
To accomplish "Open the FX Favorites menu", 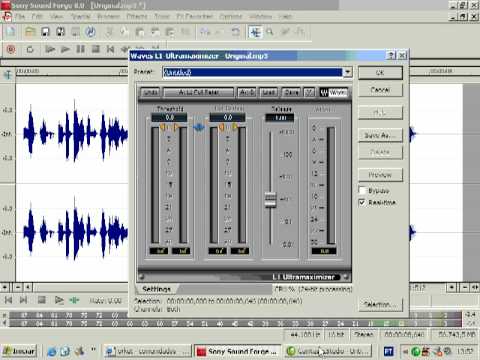I will [x=195, y=16].
